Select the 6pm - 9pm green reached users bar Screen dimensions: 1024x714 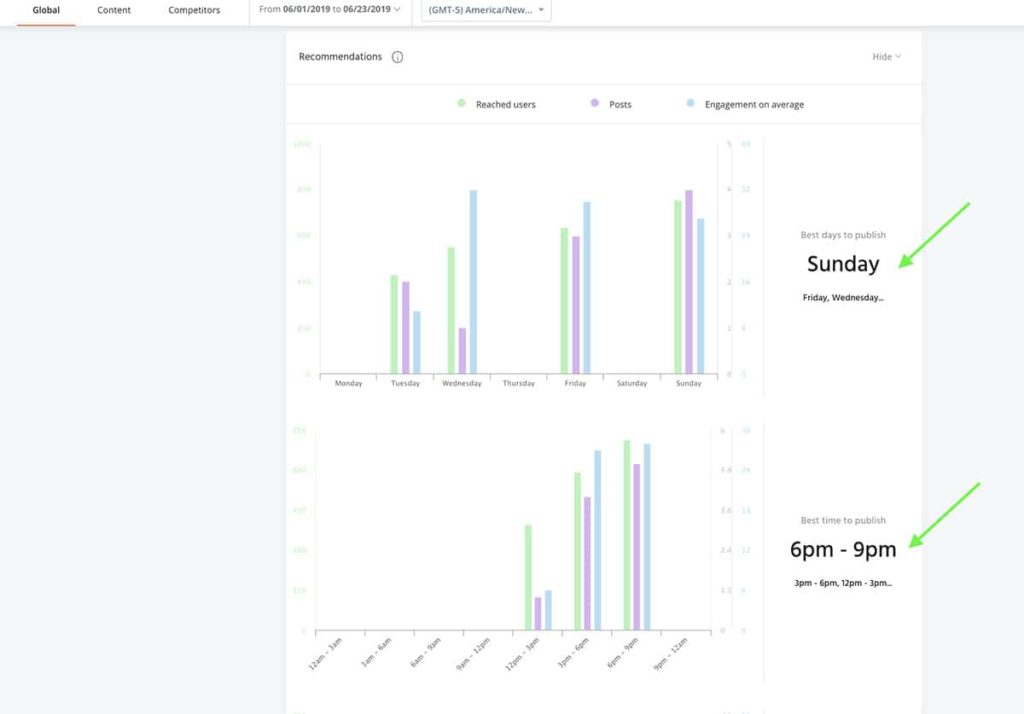click(627, 535)
